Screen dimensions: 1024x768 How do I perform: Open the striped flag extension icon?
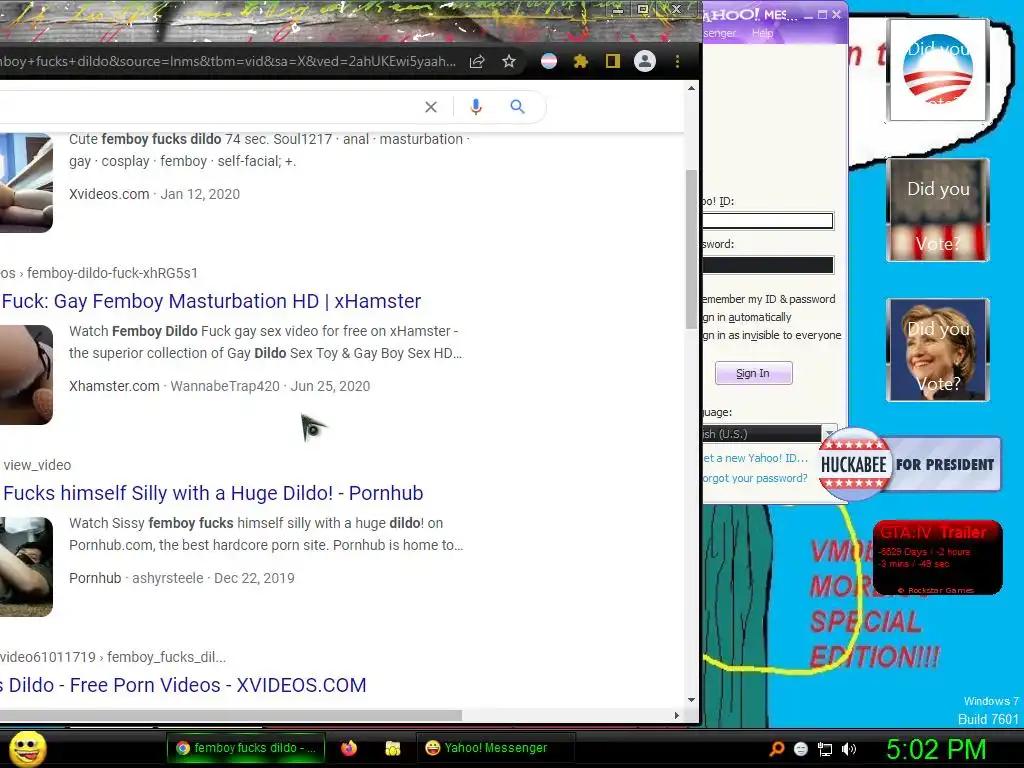point(549,61)
